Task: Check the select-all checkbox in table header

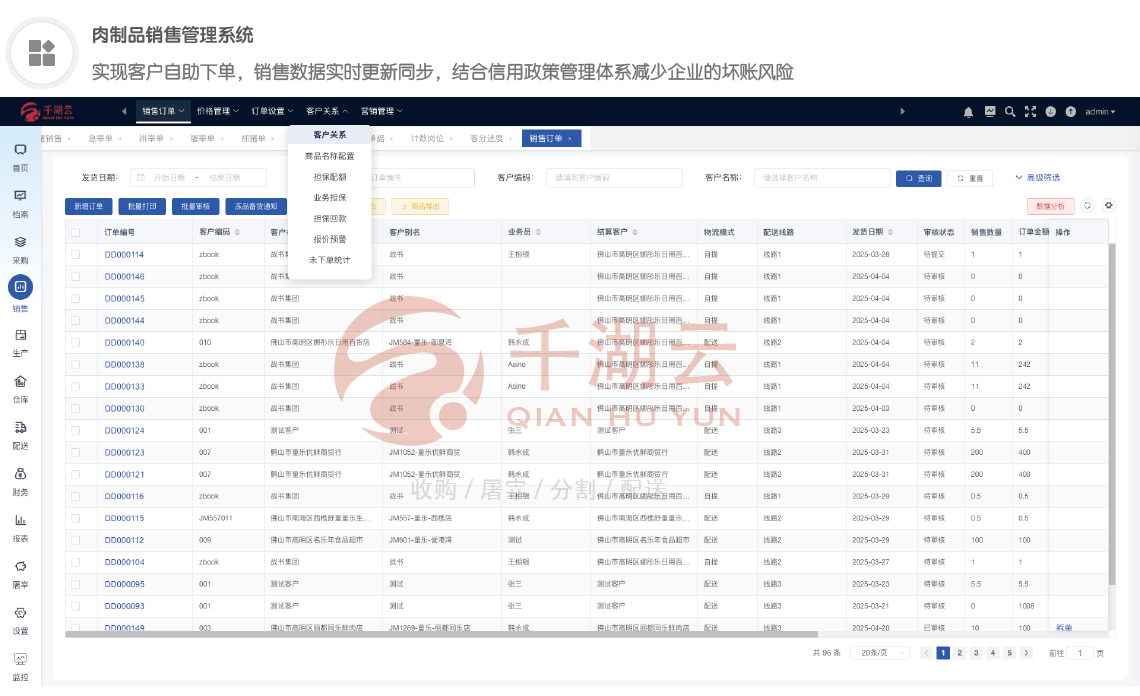Action: 75,232
